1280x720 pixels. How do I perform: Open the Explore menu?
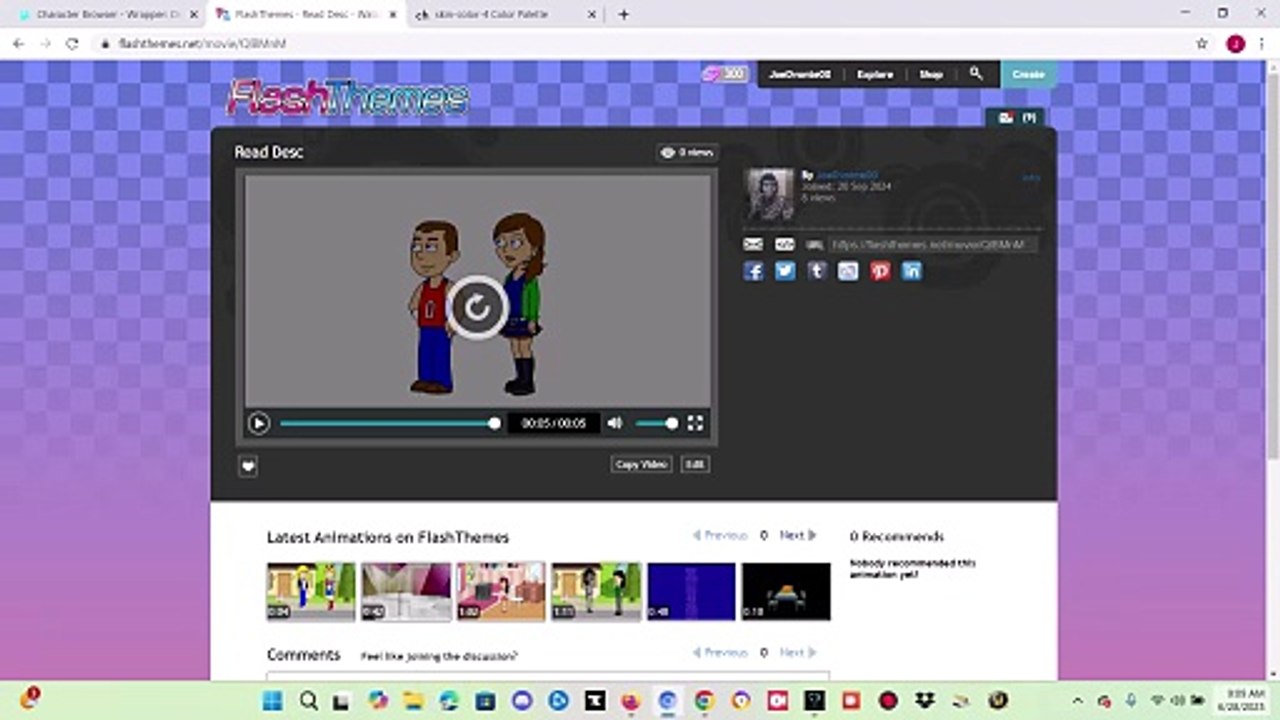[x=875, y=74]
